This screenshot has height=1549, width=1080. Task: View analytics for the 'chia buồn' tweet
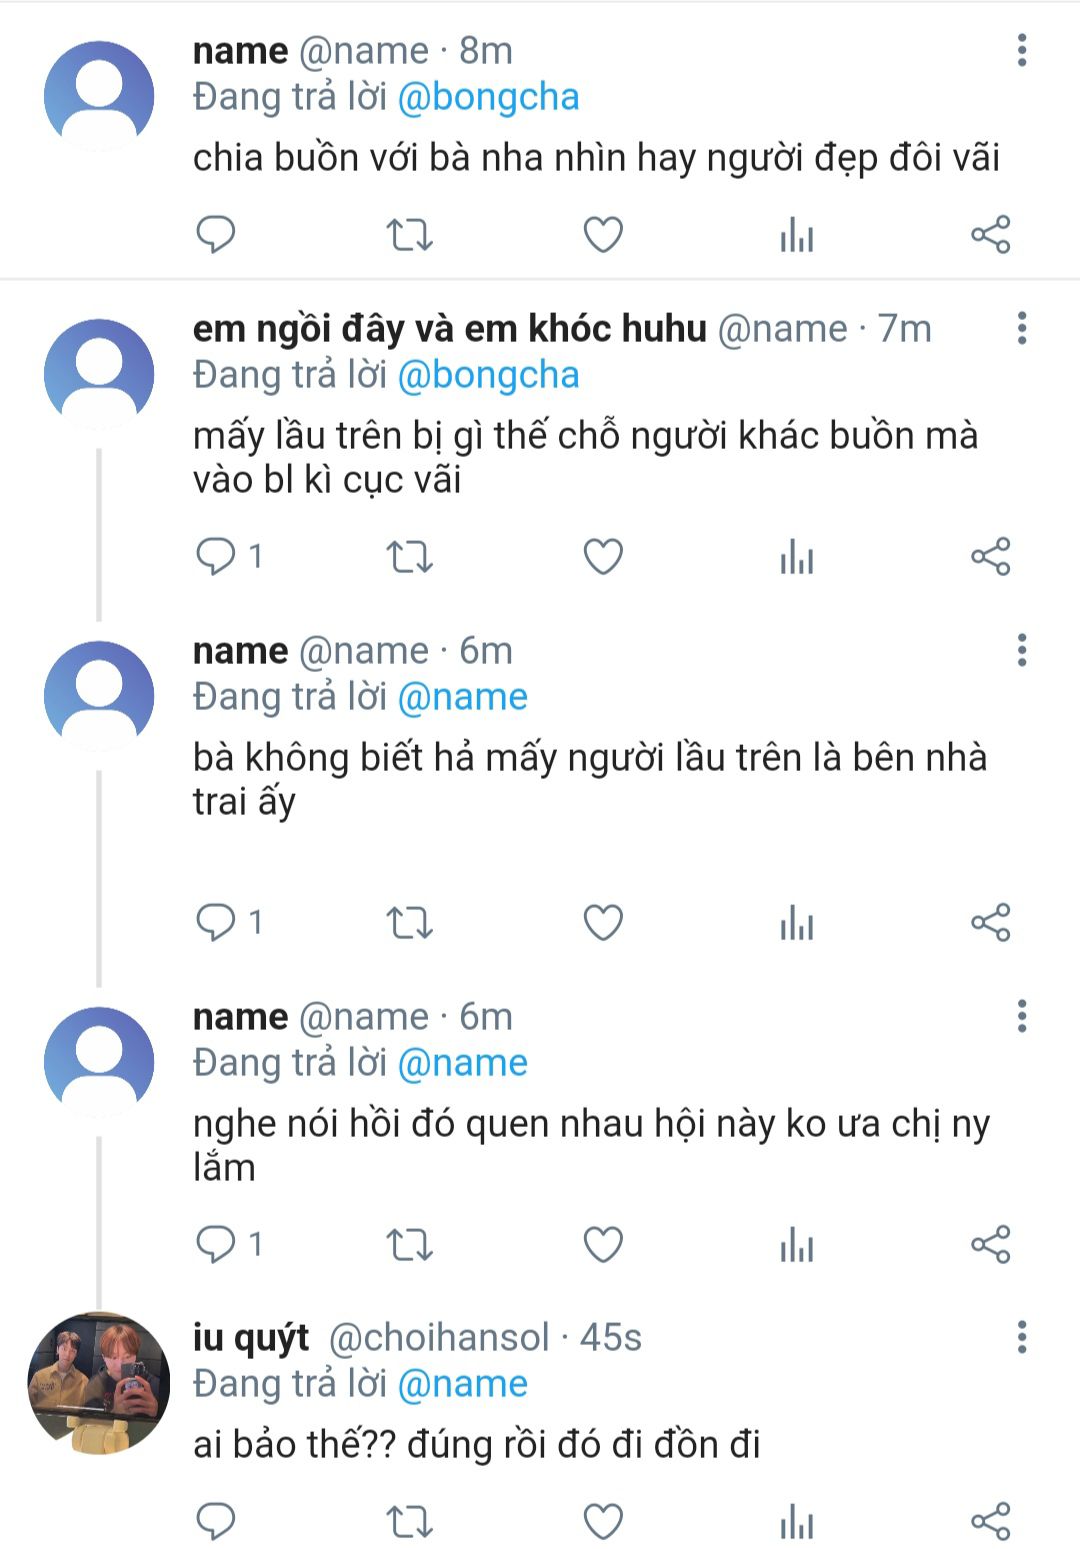pyautogui.click(x=796, y=235)
